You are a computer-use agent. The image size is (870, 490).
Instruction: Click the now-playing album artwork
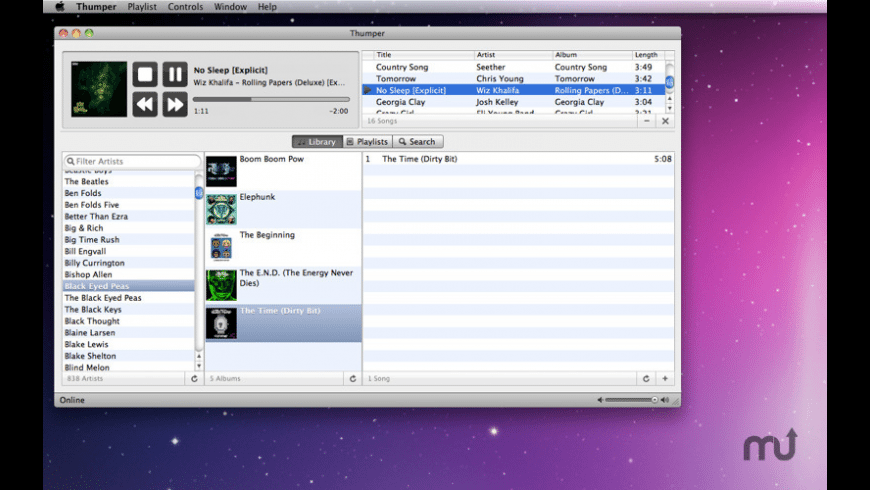pyautogui.click(x=99, y=89)
